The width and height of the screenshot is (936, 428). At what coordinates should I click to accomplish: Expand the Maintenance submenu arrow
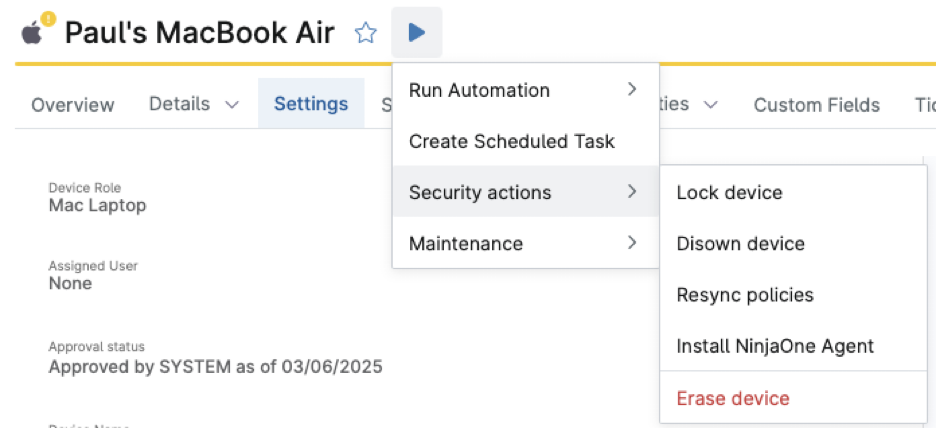(631, 243)
